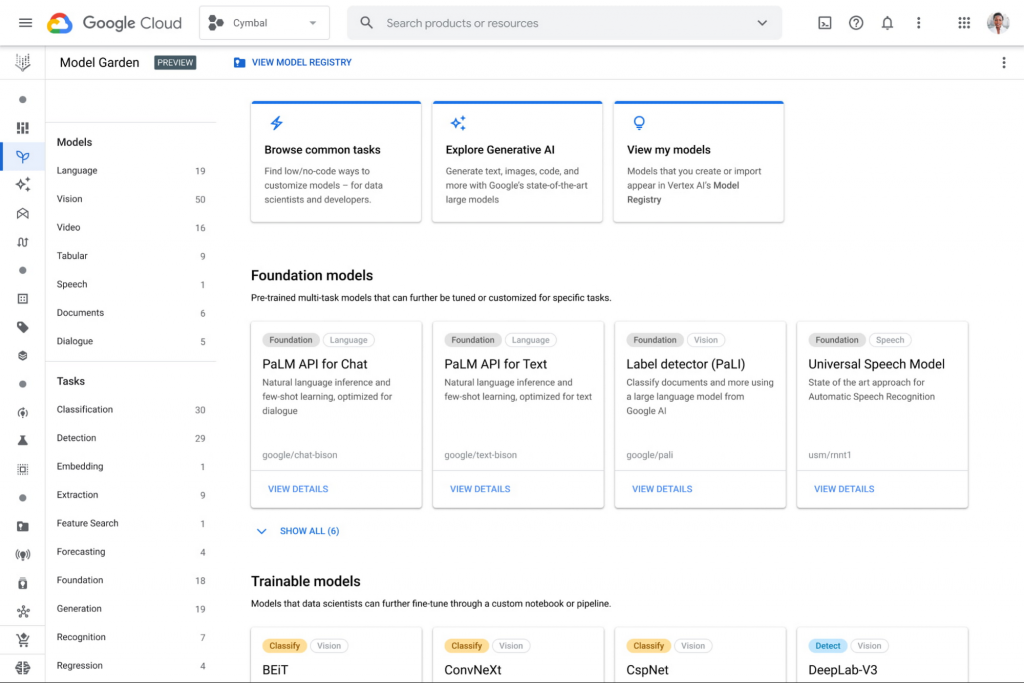Select the Model Garden leaf icon in sidebar

[23, 155]
